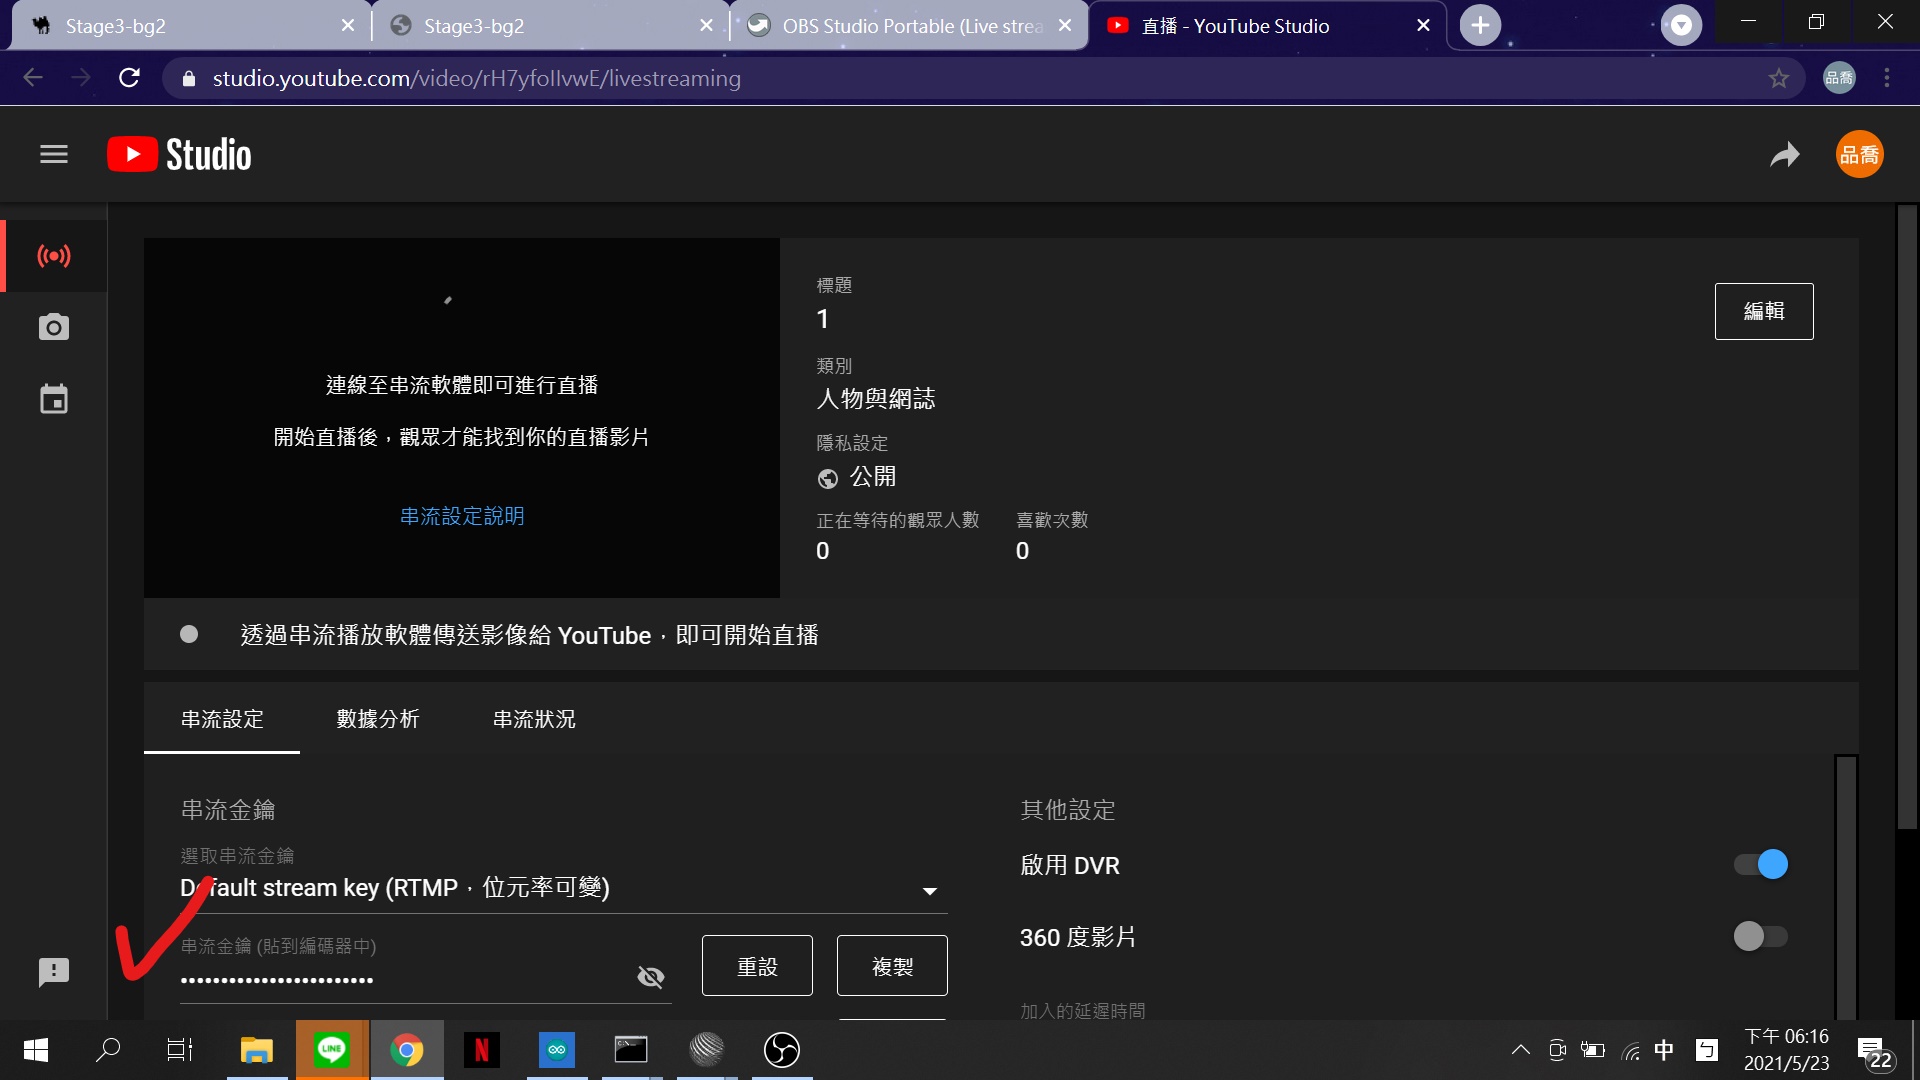Open OBS Studio from the taskbar
This screenshot has height=1080, width=1920.
[x=782, y=1050]
